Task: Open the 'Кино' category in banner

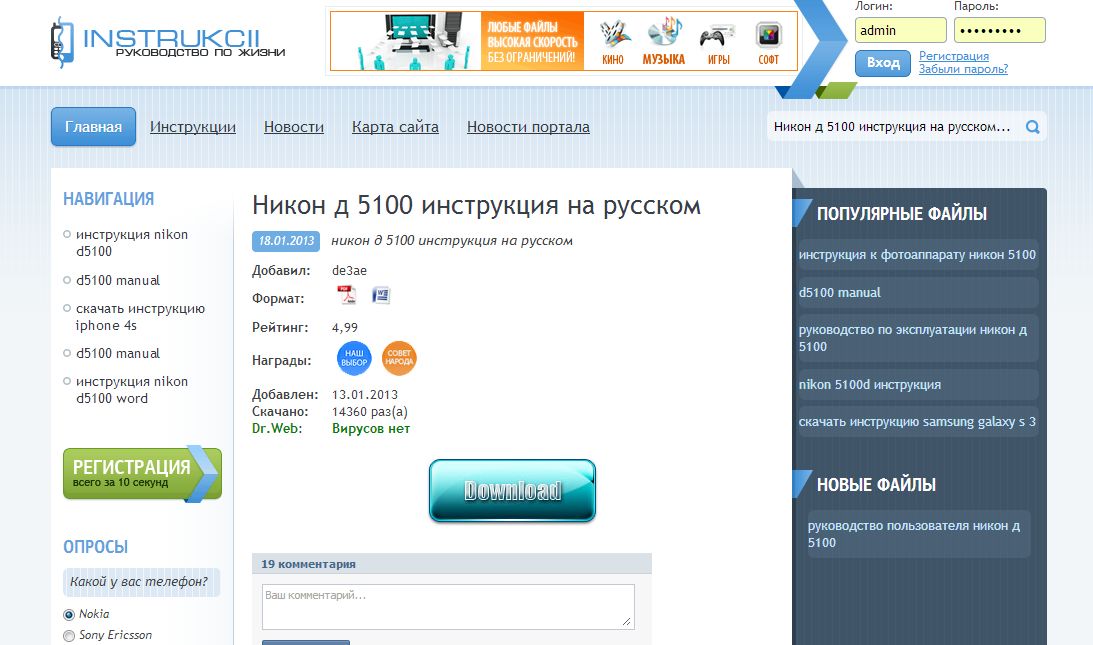Action: 613,42
